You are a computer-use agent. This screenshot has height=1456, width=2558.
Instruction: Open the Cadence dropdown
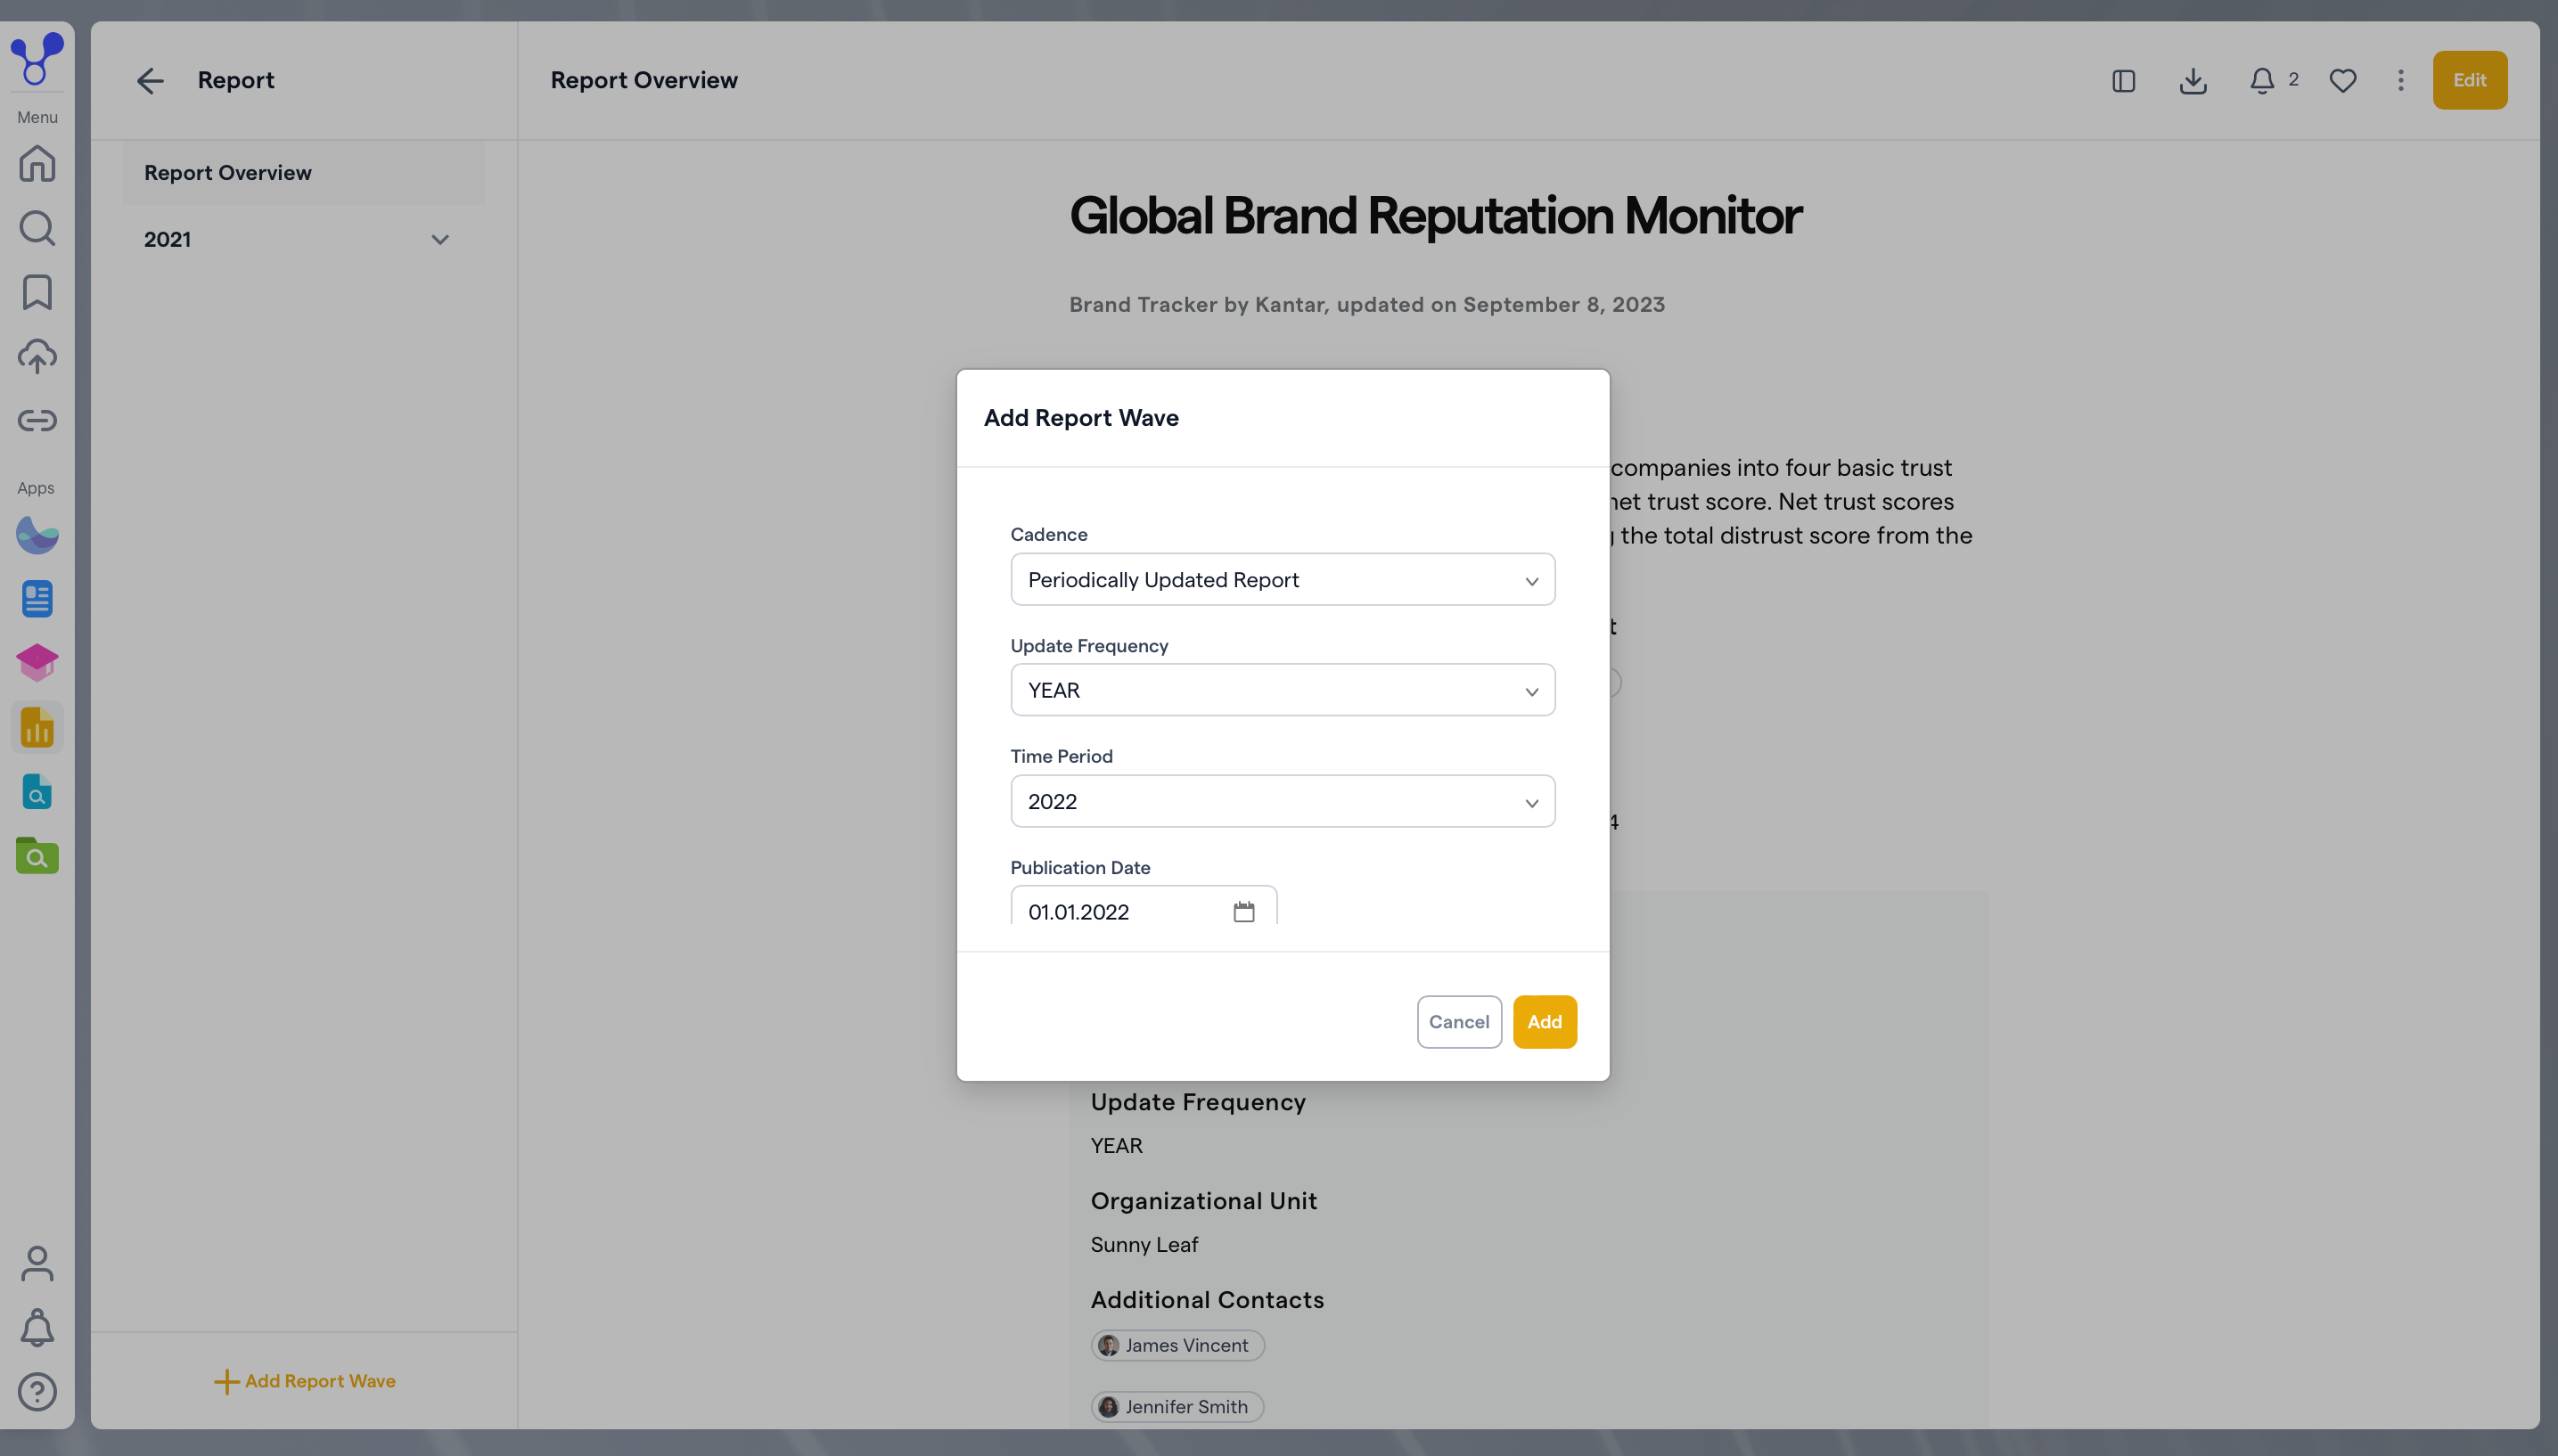[x=1282, y=580]
